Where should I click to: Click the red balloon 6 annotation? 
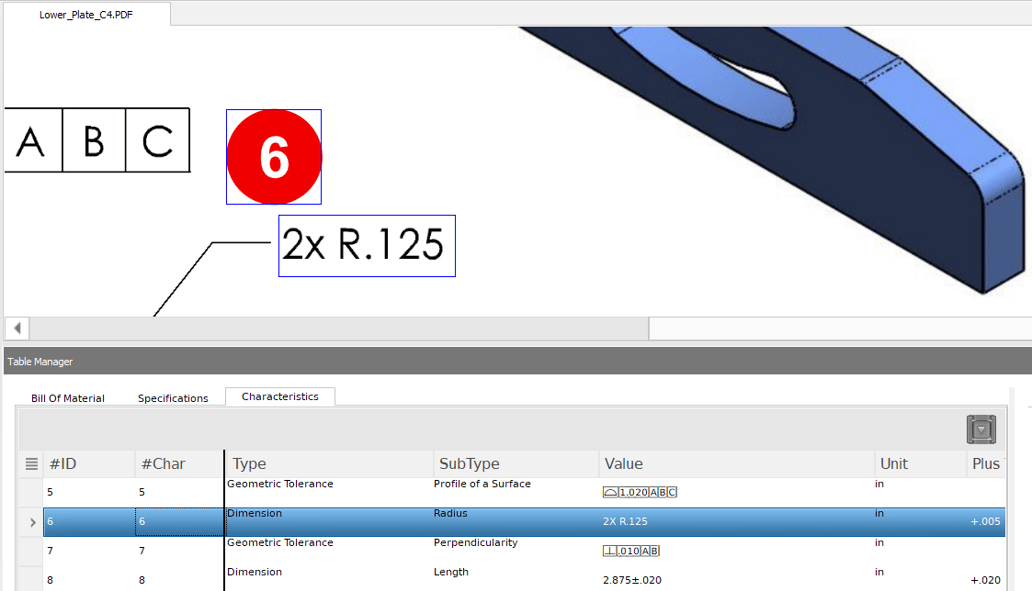[x=274, y=156]
